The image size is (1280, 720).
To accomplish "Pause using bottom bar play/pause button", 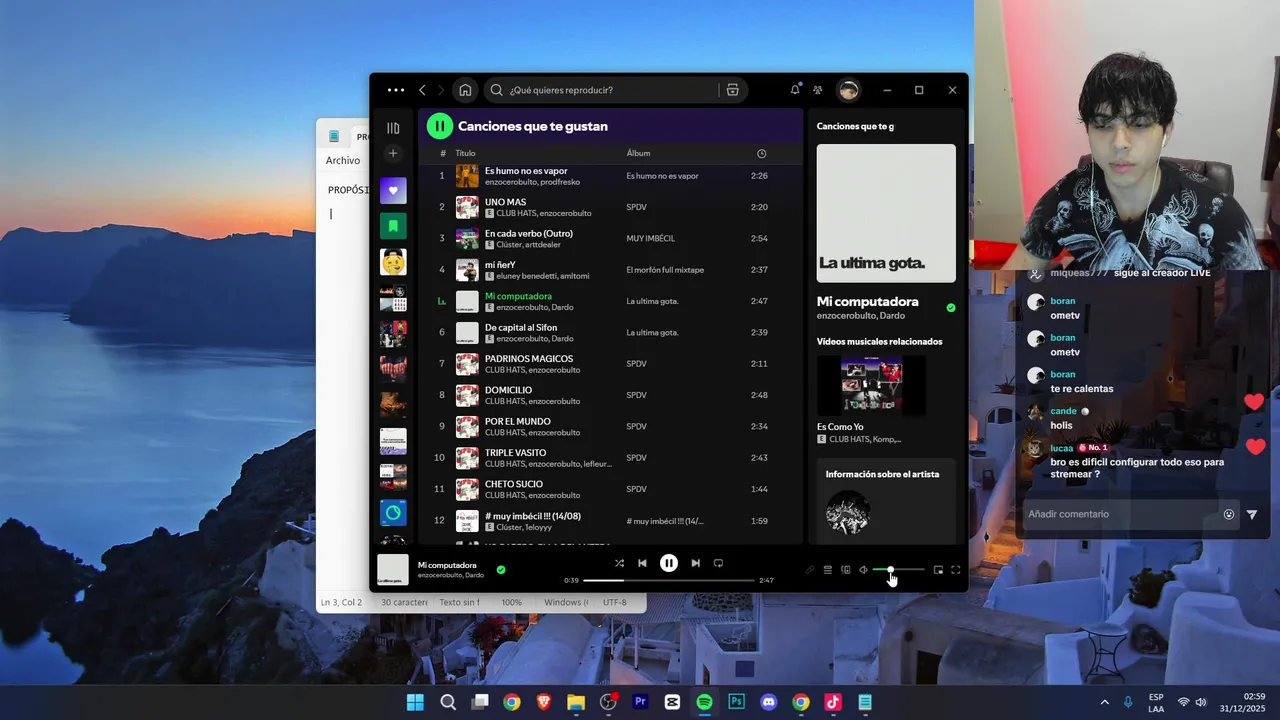I will [669, 563].
